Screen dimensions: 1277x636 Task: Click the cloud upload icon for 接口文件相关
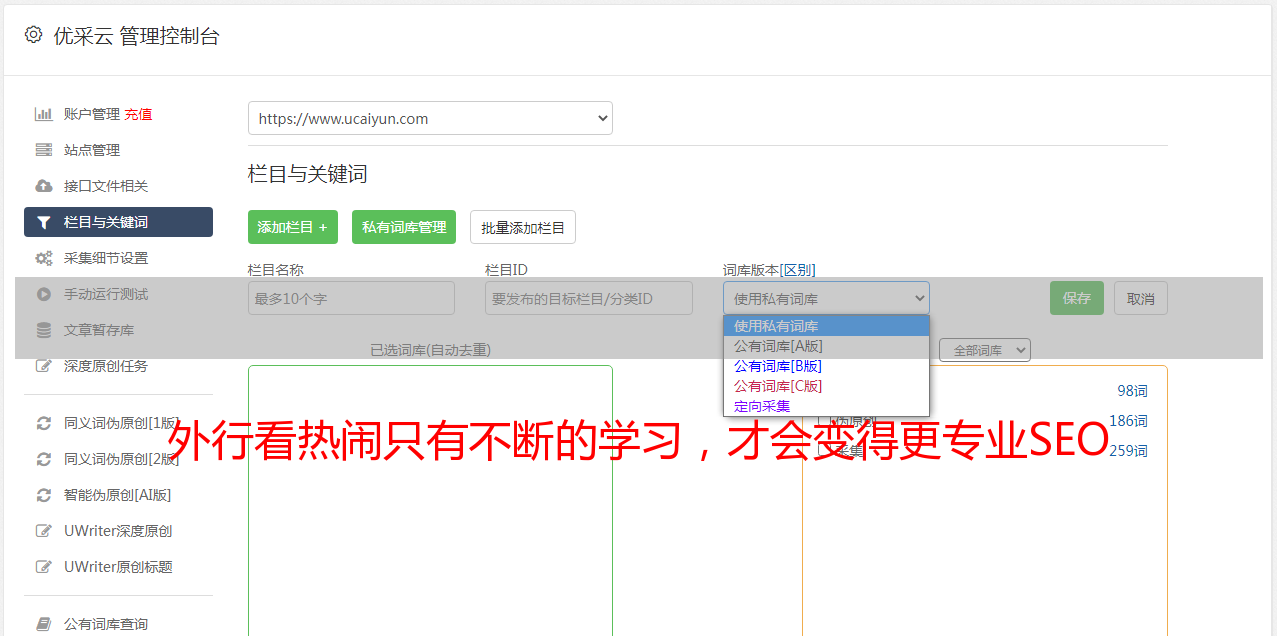coord(43,186)
